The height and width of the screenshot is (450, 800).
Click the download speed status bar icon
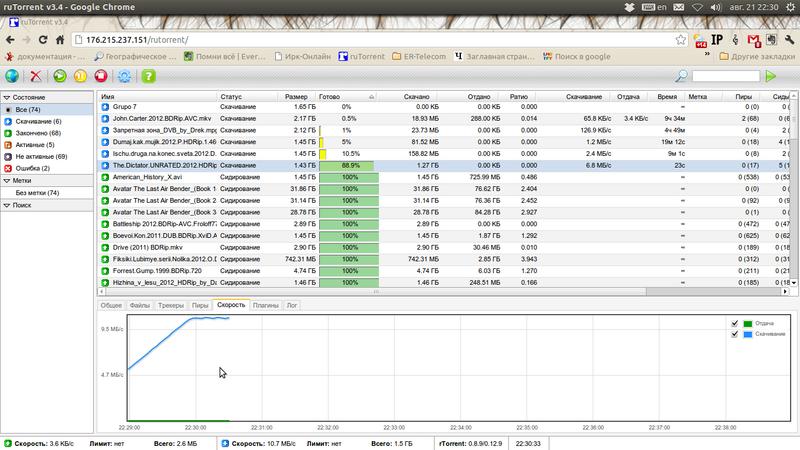point(226,443)
